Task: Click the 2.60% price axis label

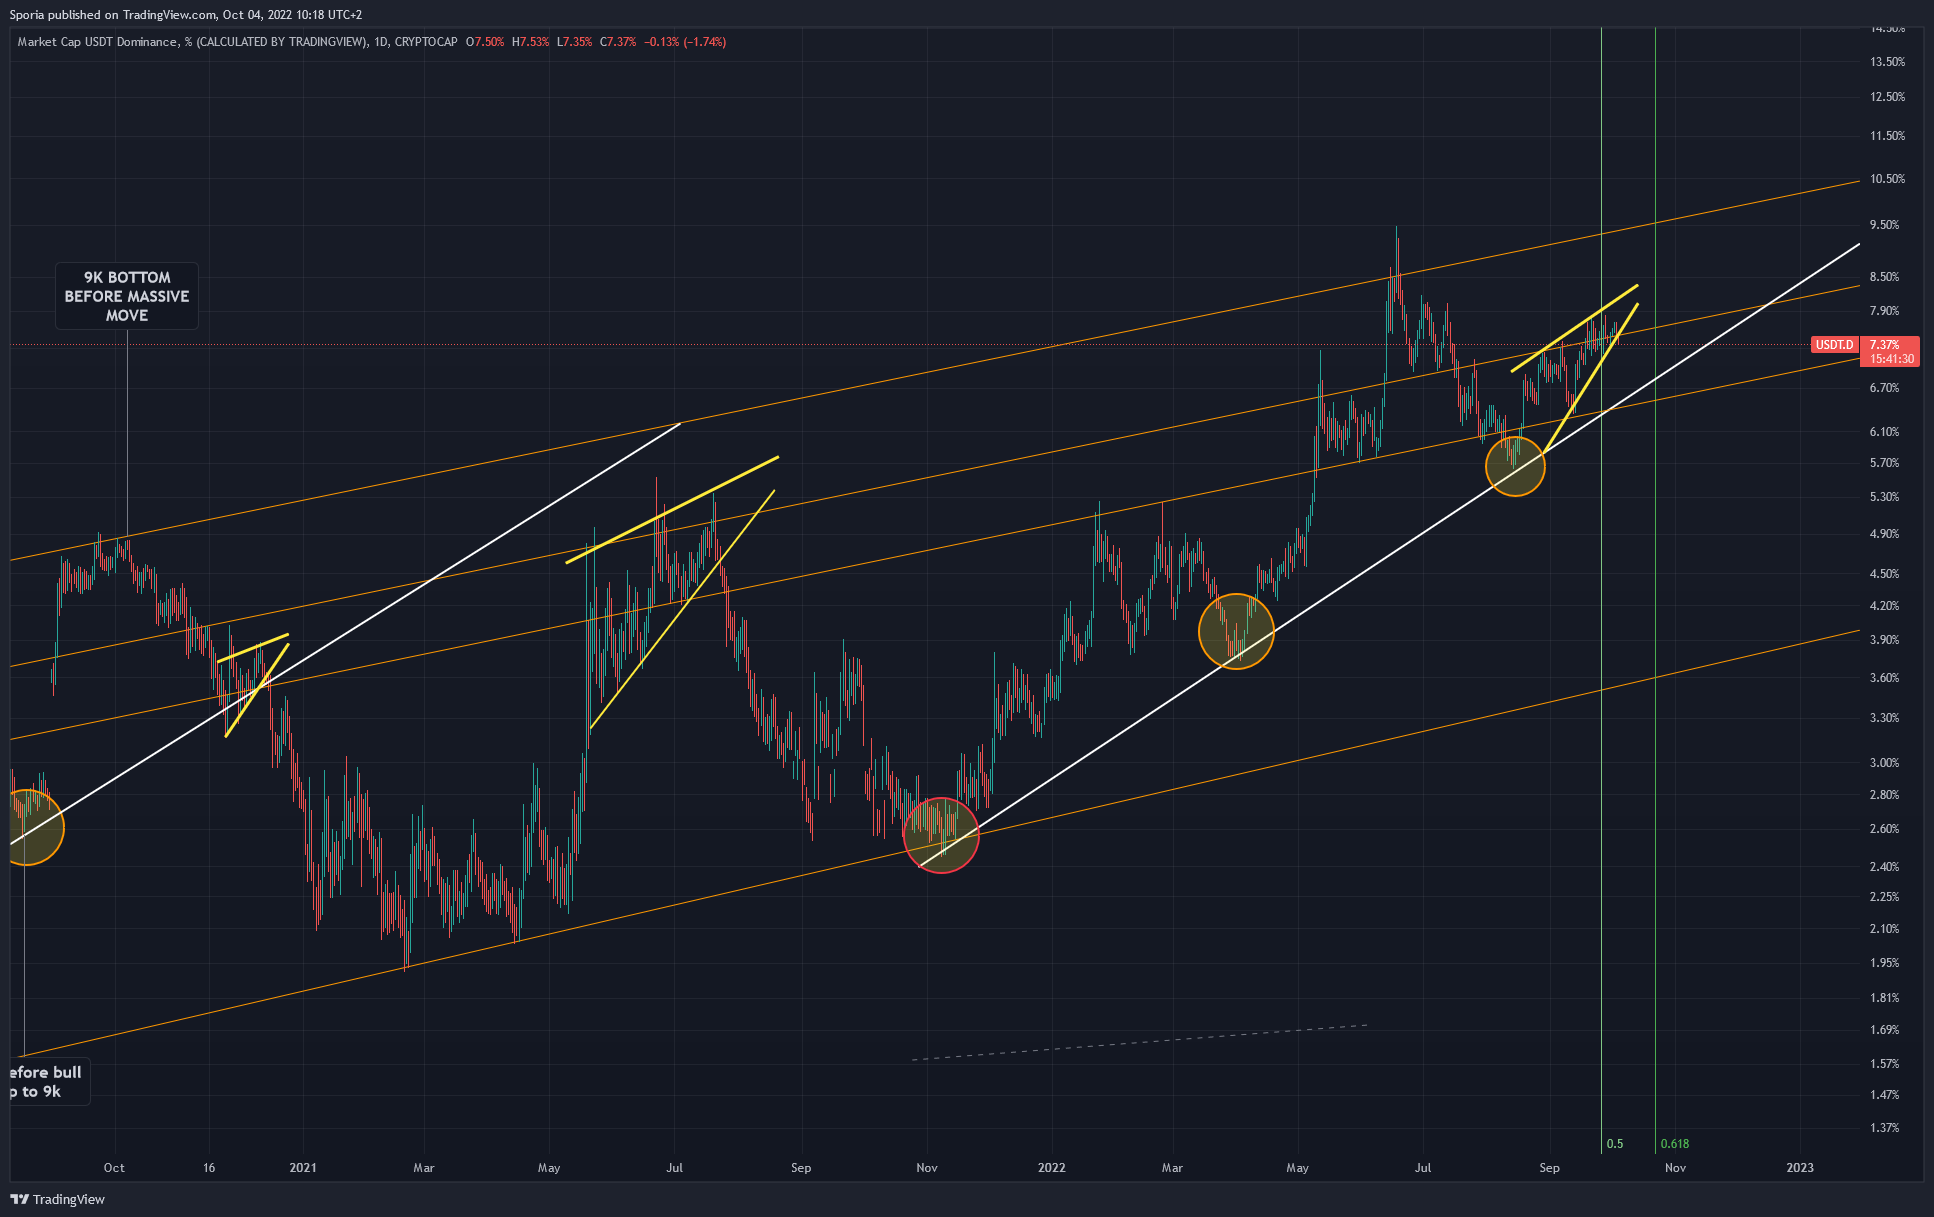Action: [1885, 829]
